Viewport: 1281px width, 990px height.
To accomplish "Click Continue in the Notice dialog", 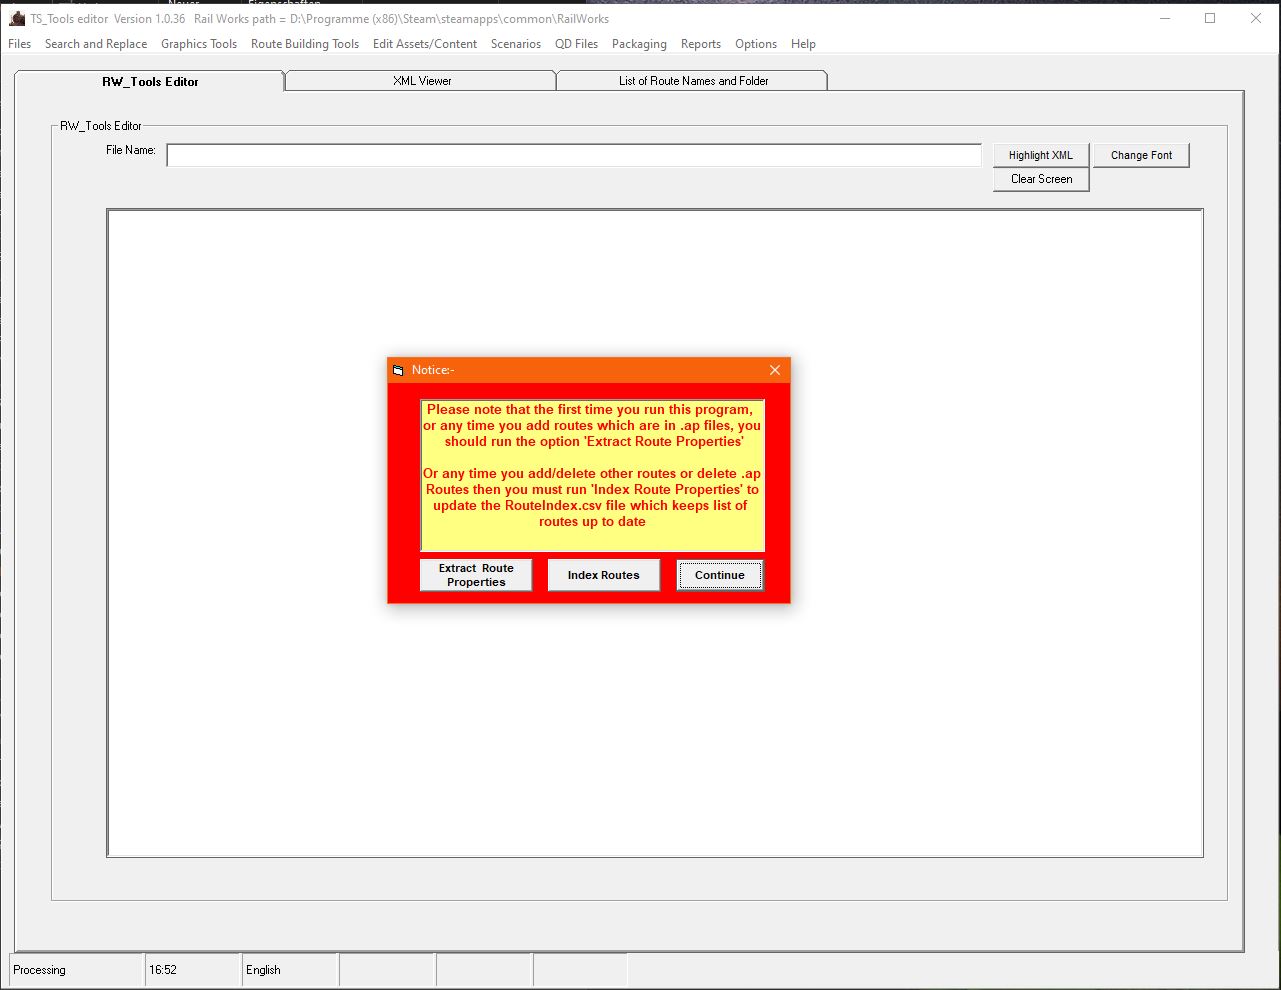I will click(x=720, y=575).
